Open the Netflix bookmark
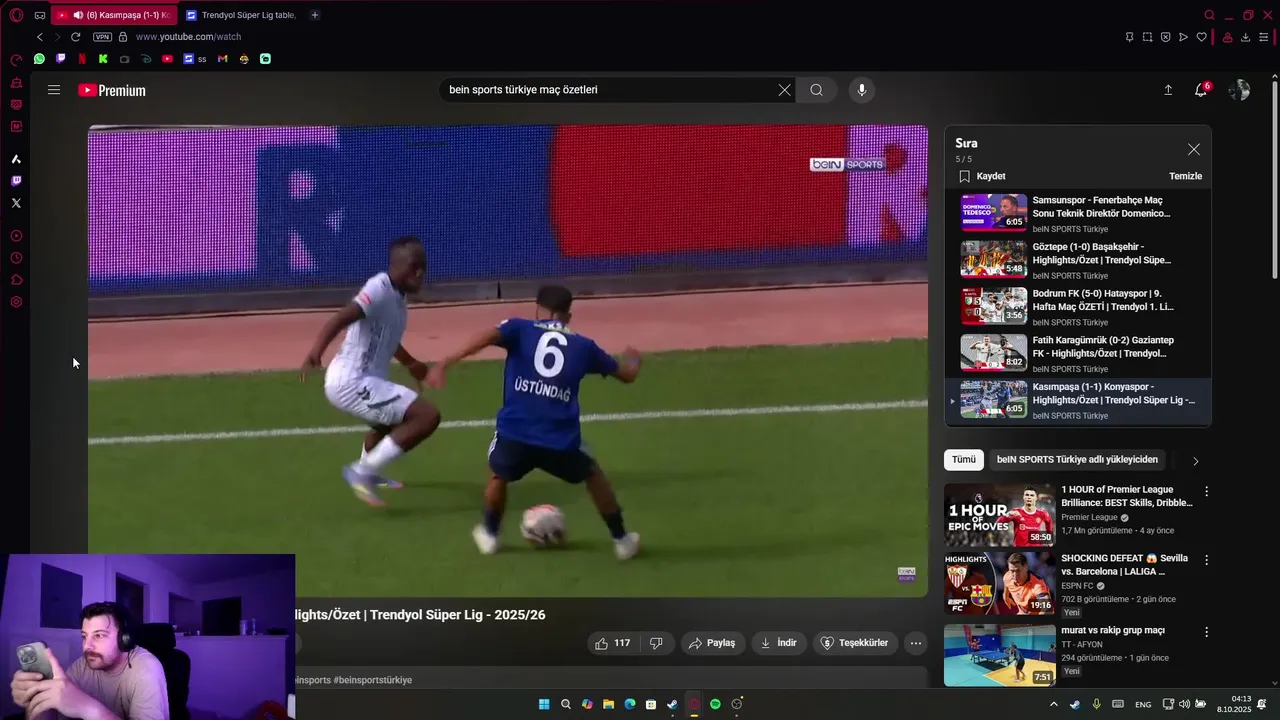This screenshot has width=1280, height=720. (82, 59)
